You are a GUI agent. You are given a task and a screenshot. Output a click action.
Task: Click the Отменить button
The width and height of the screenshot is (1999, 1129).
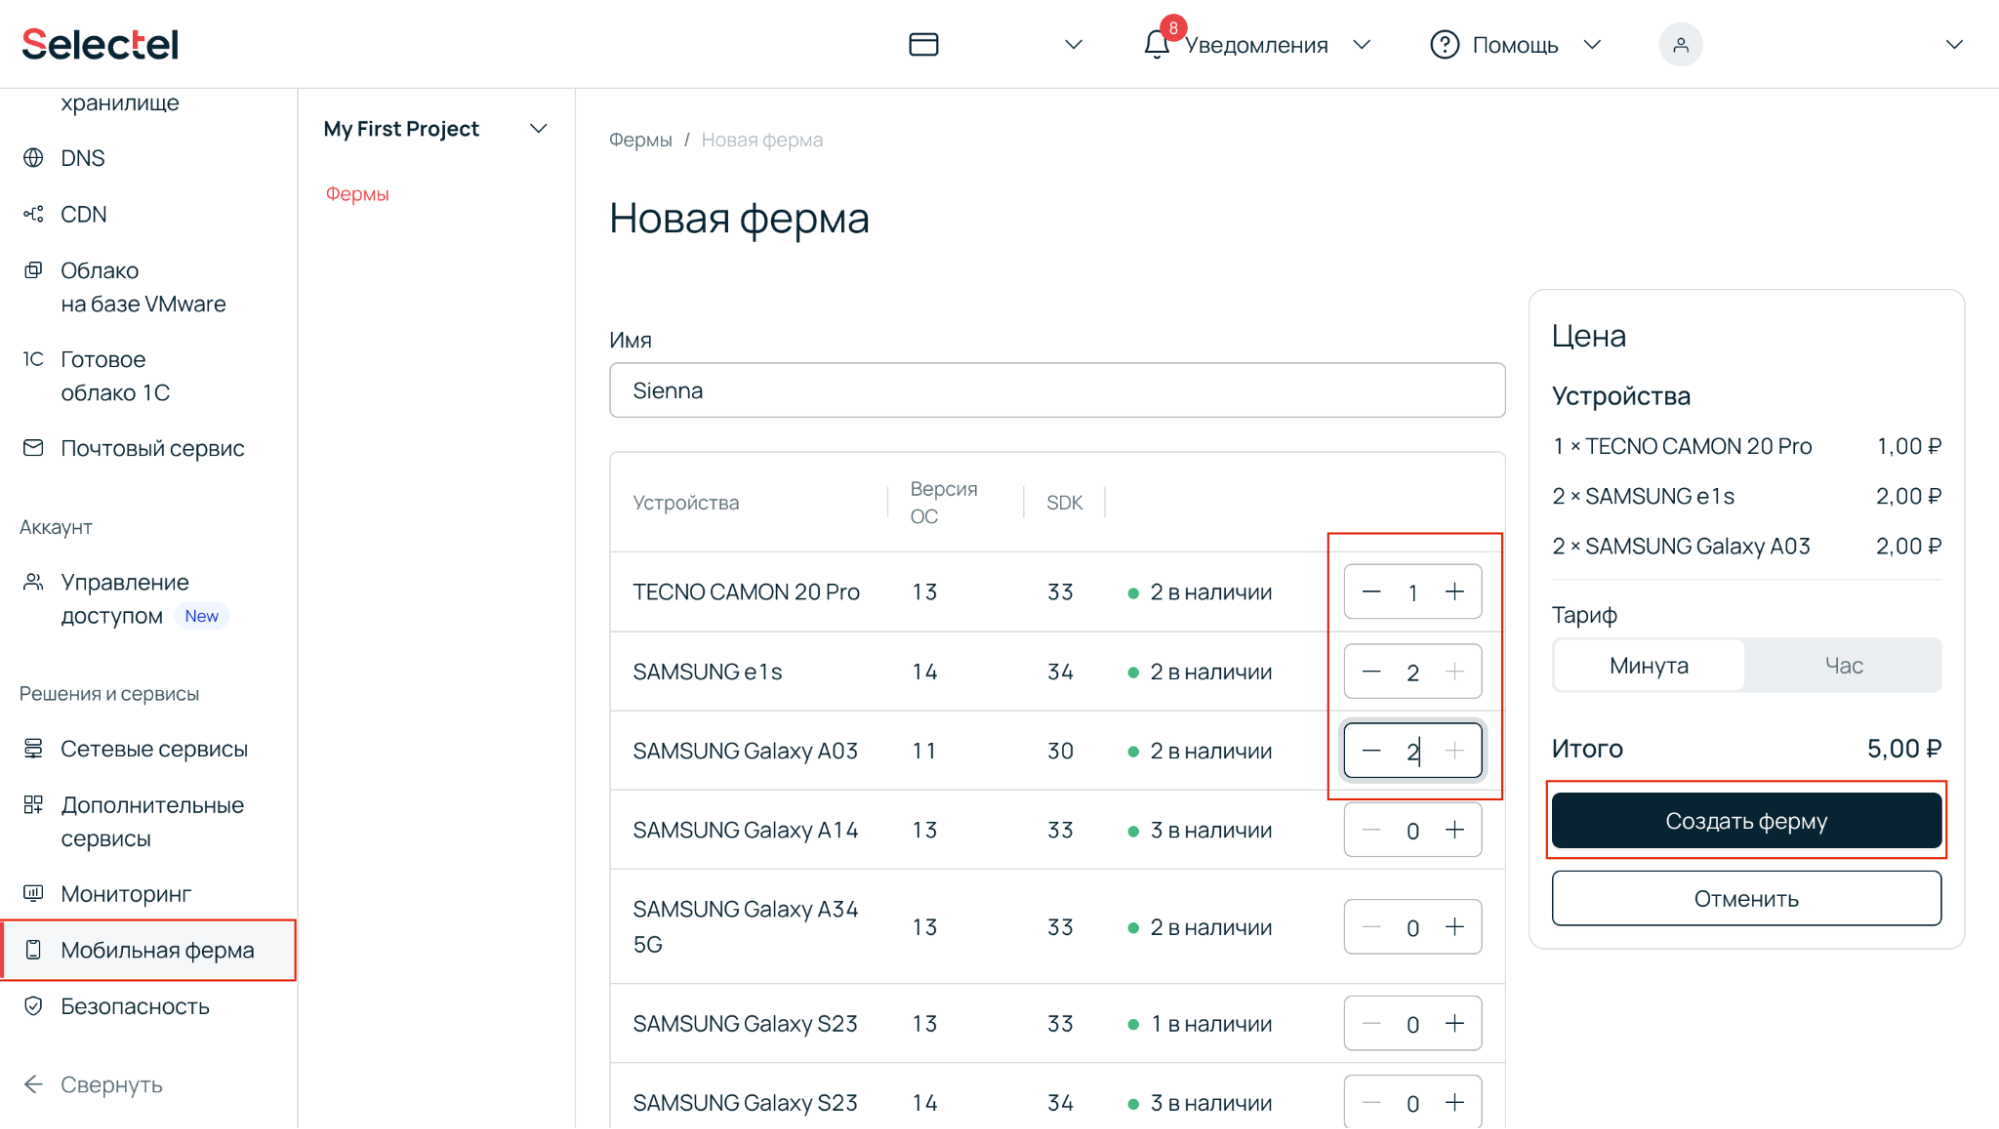[1745, 899]
